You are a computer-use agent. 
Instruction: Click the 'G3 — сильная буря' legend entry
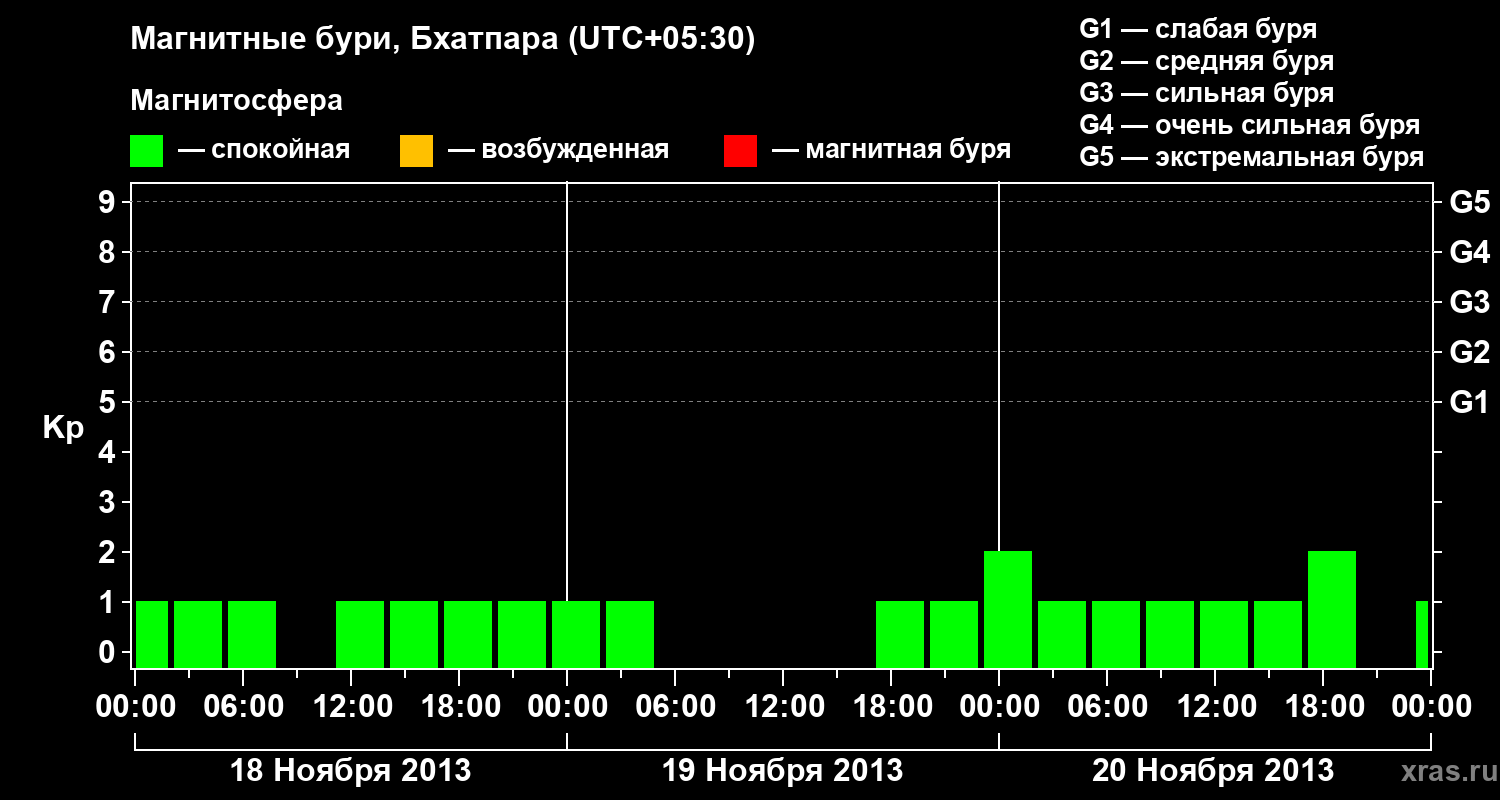[x=1207, y=93]
